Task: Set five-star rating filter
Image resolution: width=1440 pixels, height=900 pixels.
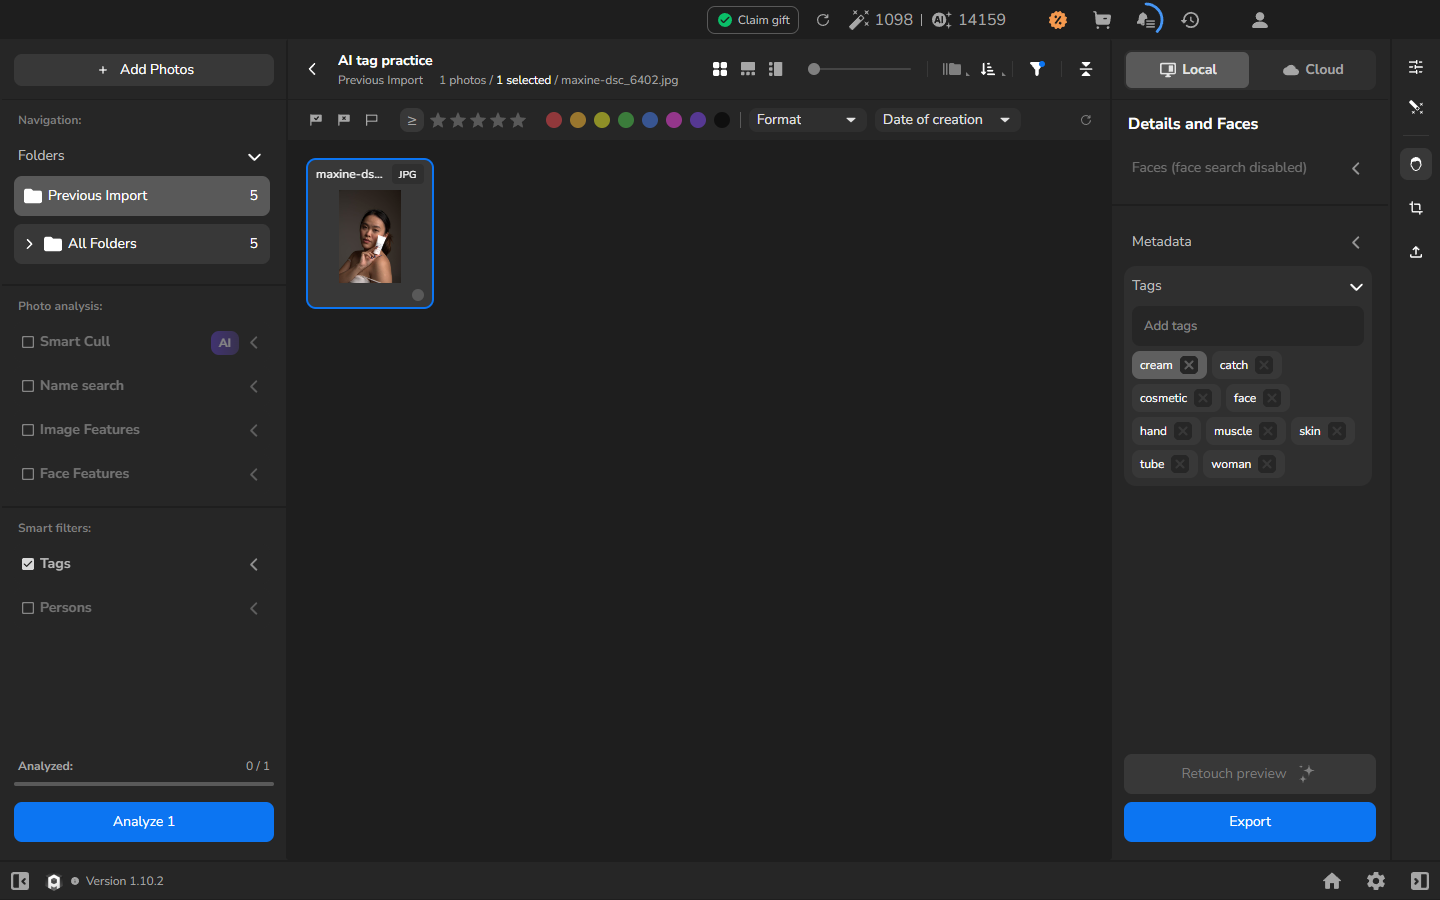Action: pyautogui.click(x=518, y=120)
